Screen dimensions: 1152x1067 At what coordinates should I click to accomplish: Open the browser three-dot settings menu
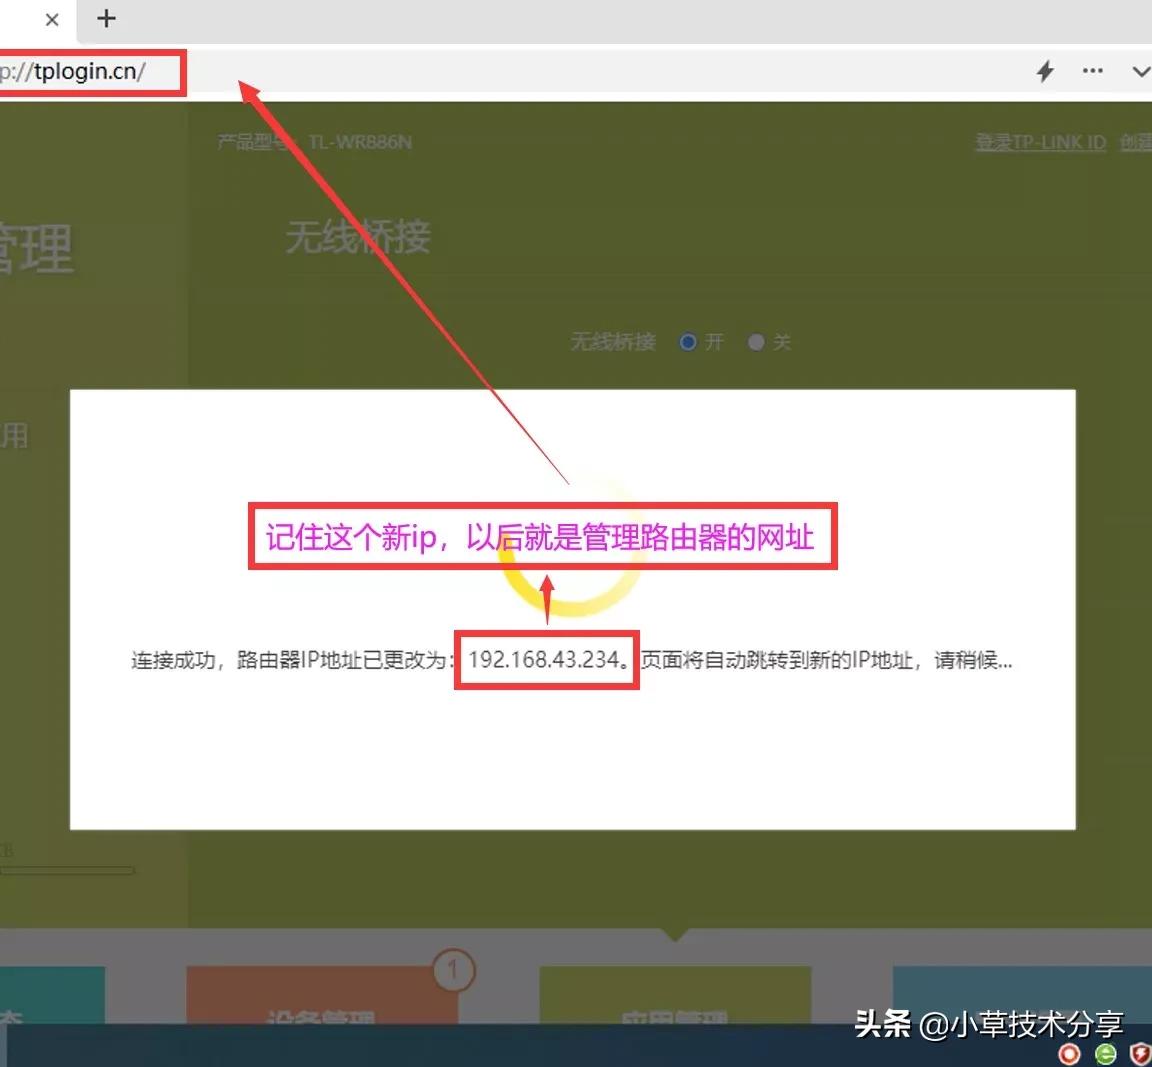(x=1092, y=71)
